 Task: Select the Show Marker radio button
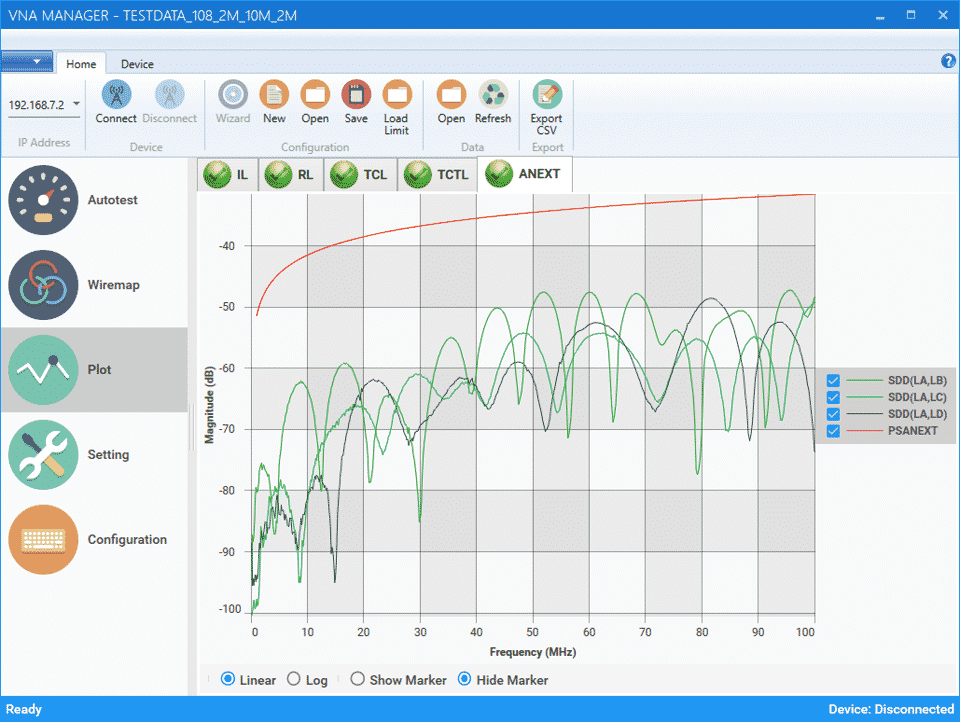tap(358, 679)
